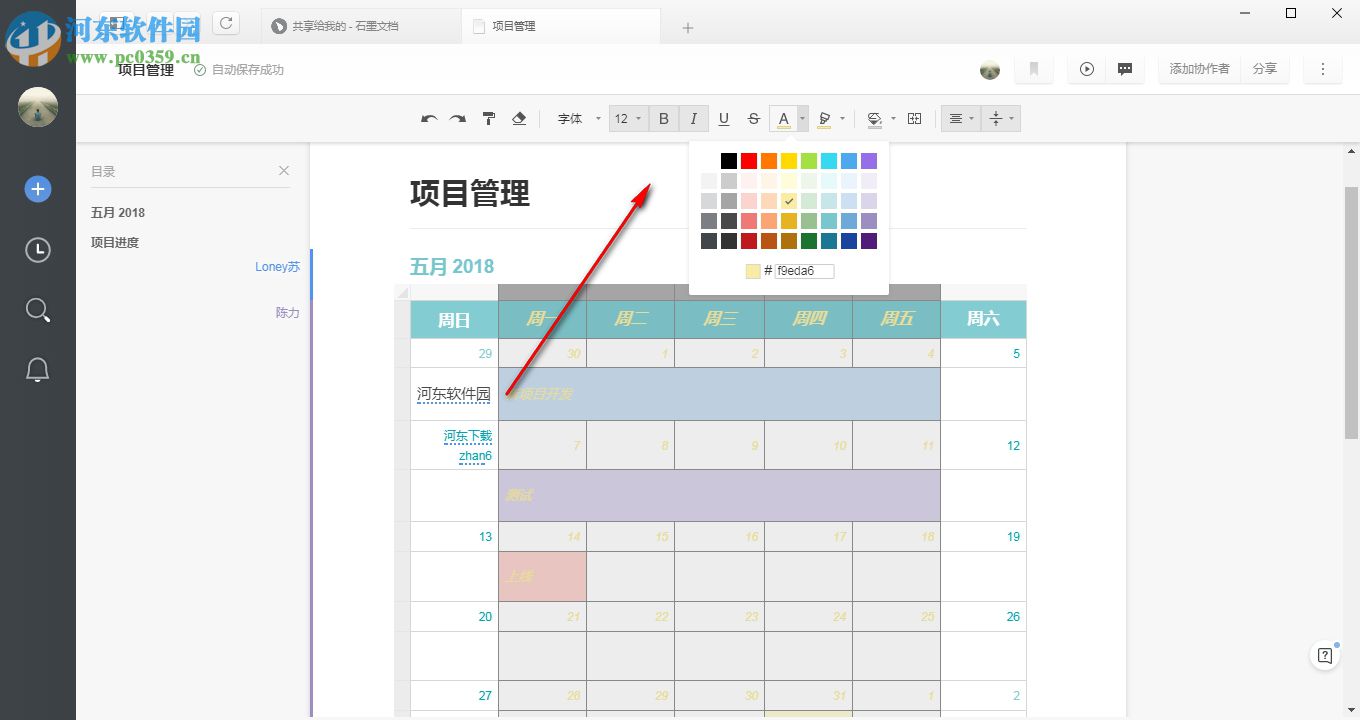The height and width of the screenshot is (720, 1360).
Task: Pick the bright red color swatch
Action: coord(749,161)
